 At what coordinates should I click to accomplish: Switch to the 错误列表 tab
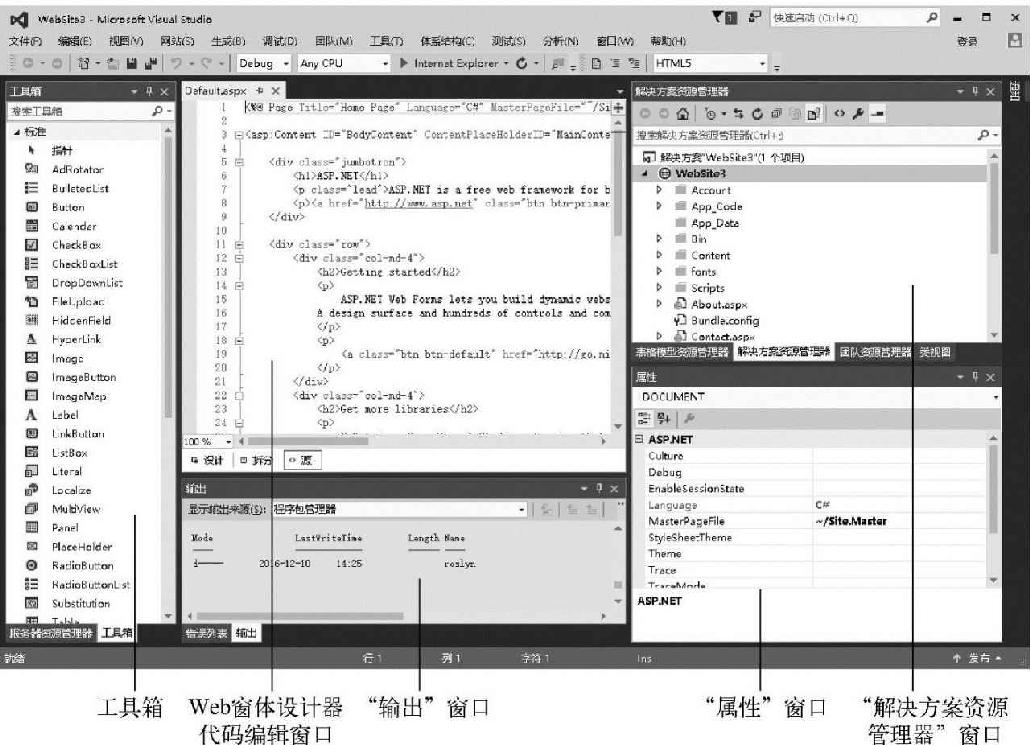(x=206, y=633)
